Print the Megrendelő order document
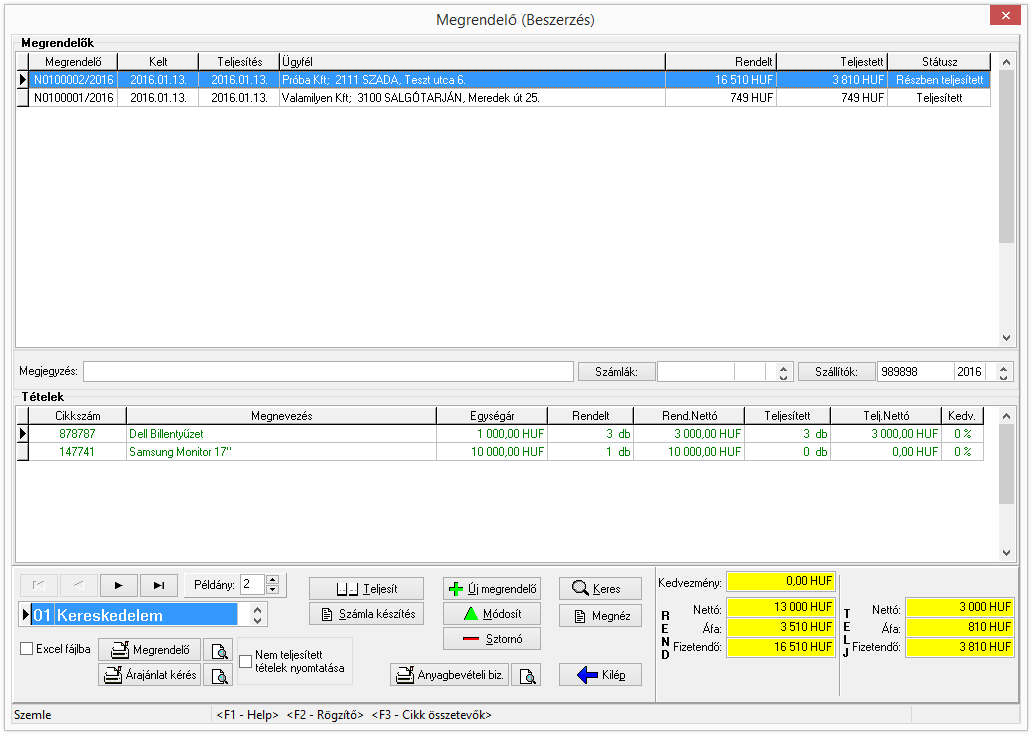The height and width of the screenshot is (736, 1036). (150, 650)
